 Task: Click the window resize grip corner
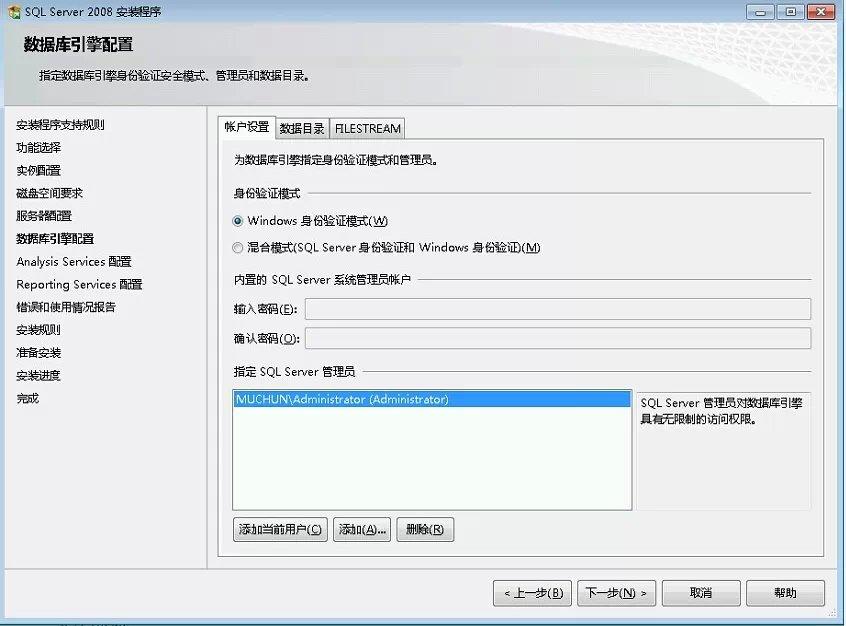pyautogui.click(x=830, y=613)
